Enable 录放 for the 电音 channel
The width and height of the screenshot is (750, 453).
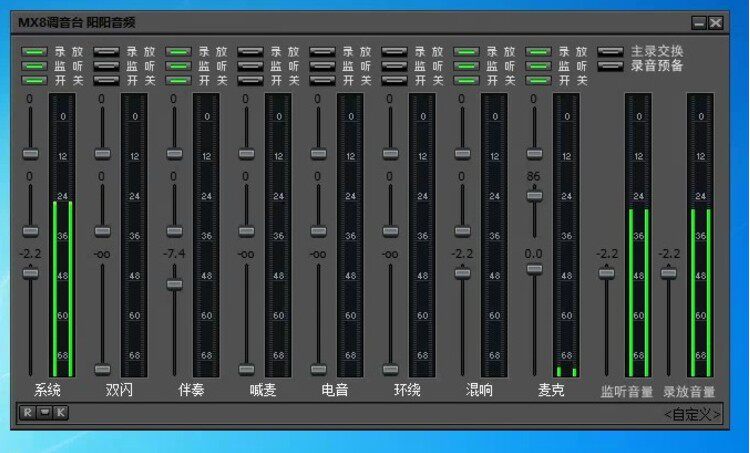pos(322,52)
